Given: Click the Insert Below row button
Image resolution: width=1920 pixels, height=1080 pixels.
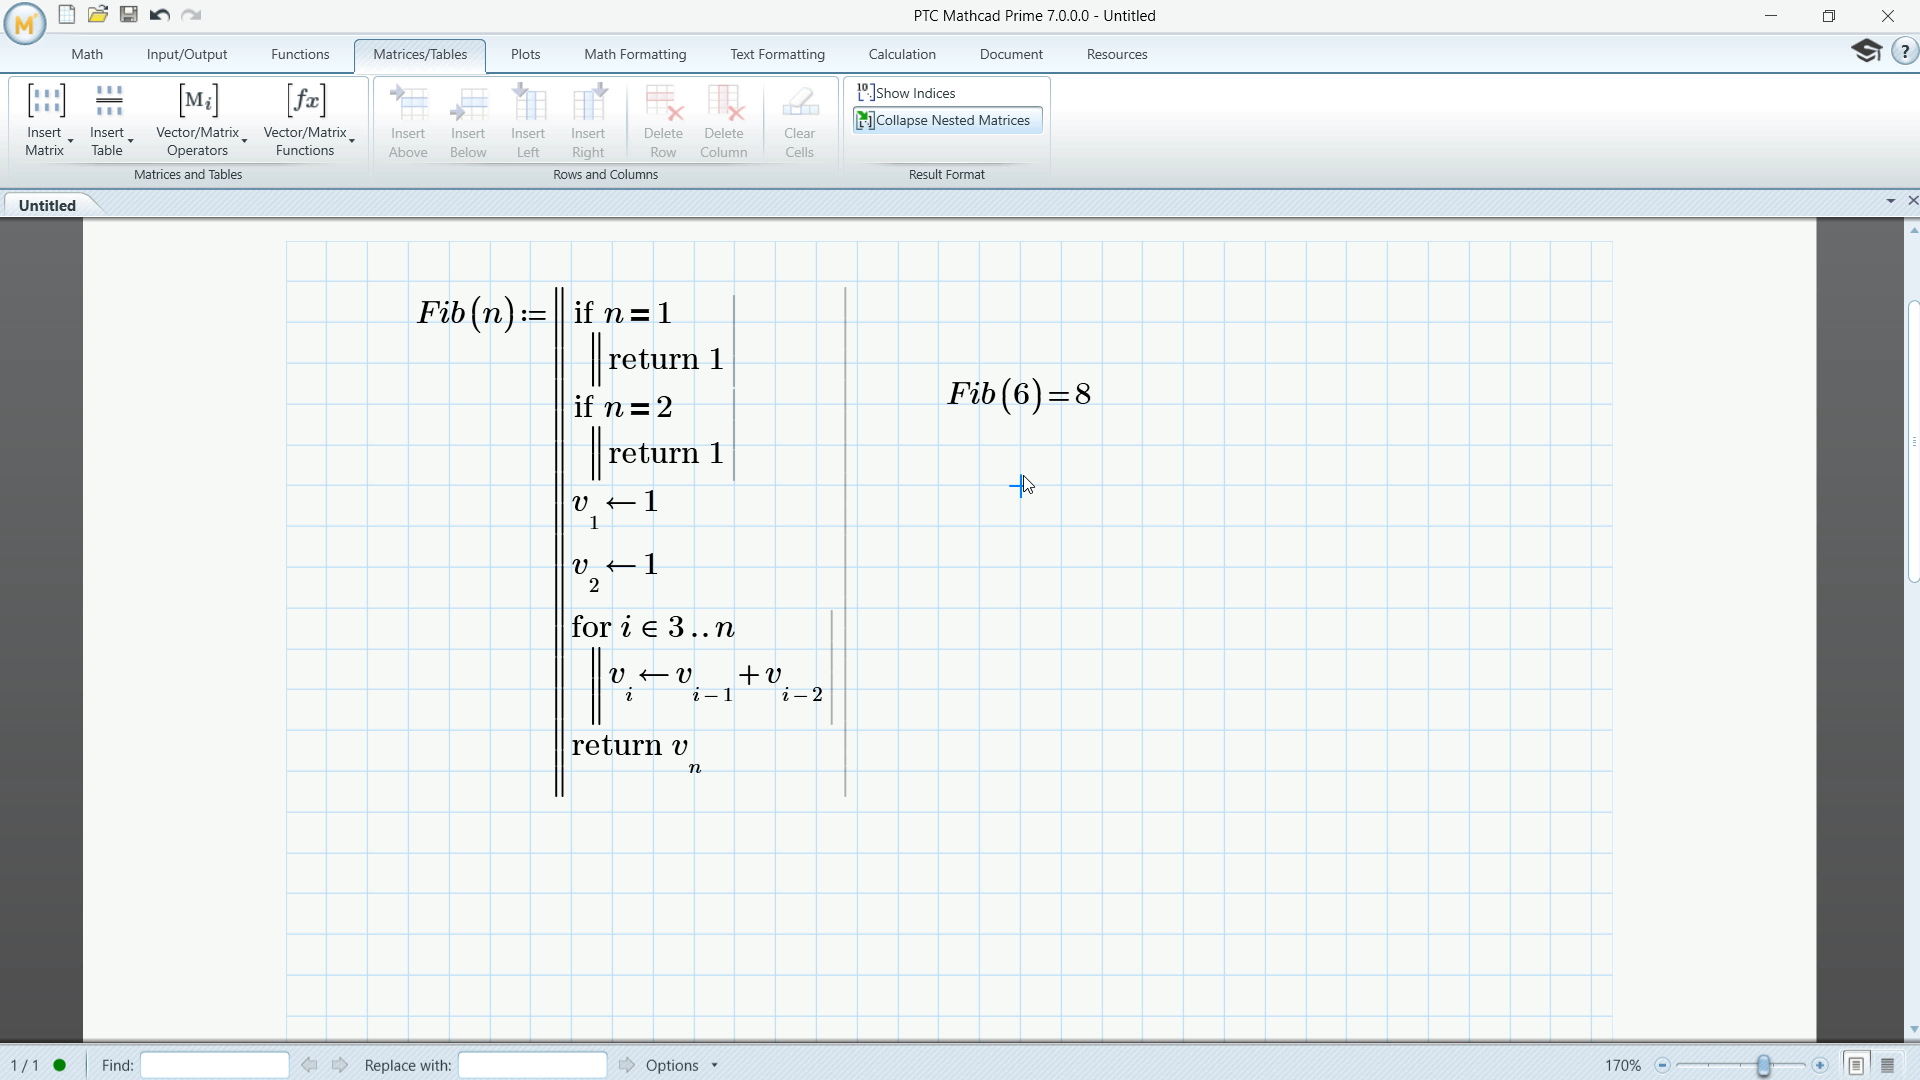Looking at the screenshot, I should pyautogui.click(x=468, y=121).
